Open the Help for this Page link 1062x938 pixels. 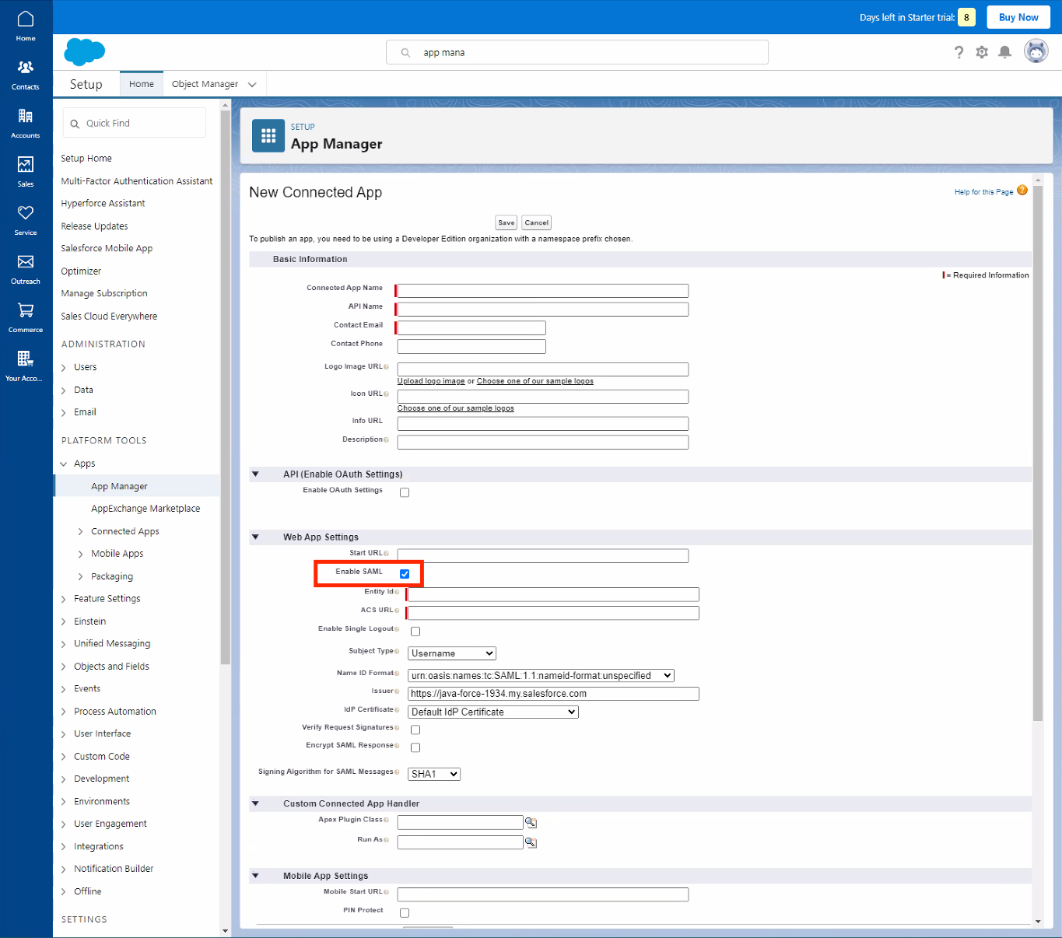click(x=983, y=192)
